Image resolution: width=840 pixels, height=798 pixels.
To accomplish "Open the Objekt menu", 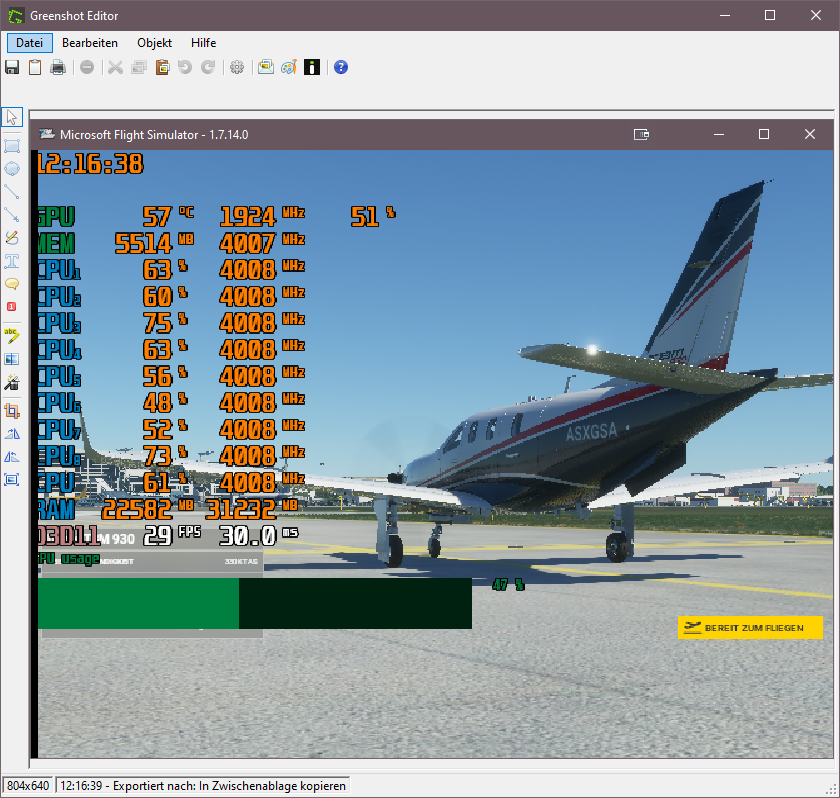I will click(x=154, y=43).
